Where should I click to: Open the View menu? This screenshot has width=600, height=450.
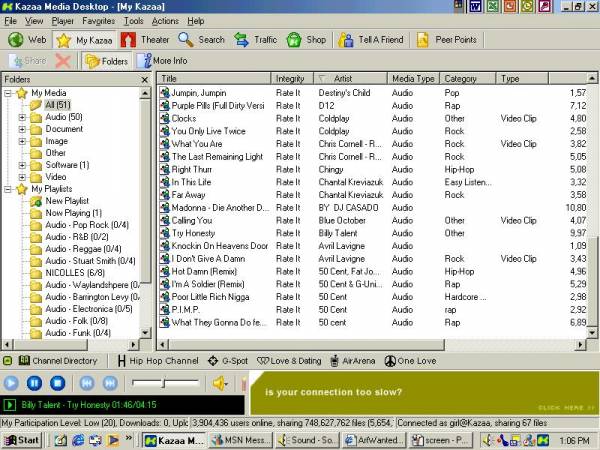34,21
